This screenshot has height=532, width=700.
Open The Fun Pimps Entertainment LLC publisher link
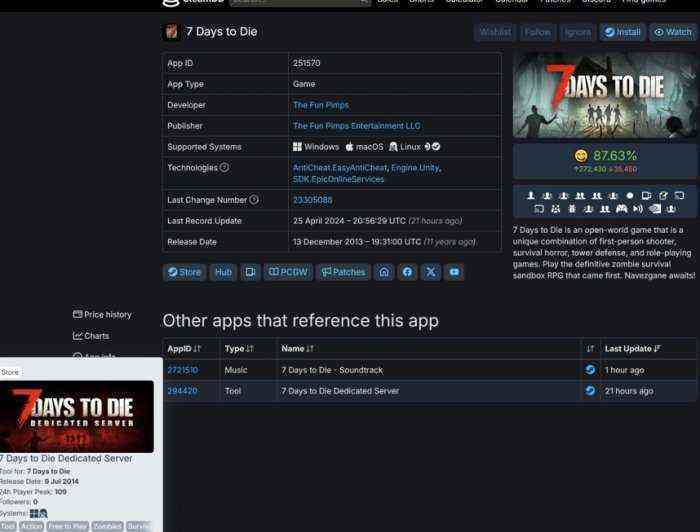pyautogui.click(x=357, y=126)
